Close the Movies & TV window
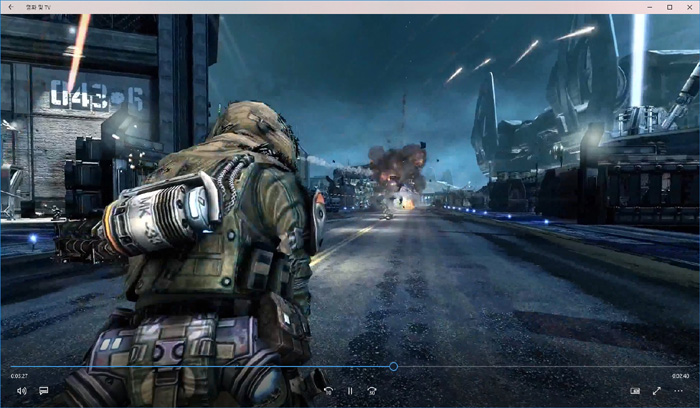This screenshot has height=408, width=700. tap(690, 7)
